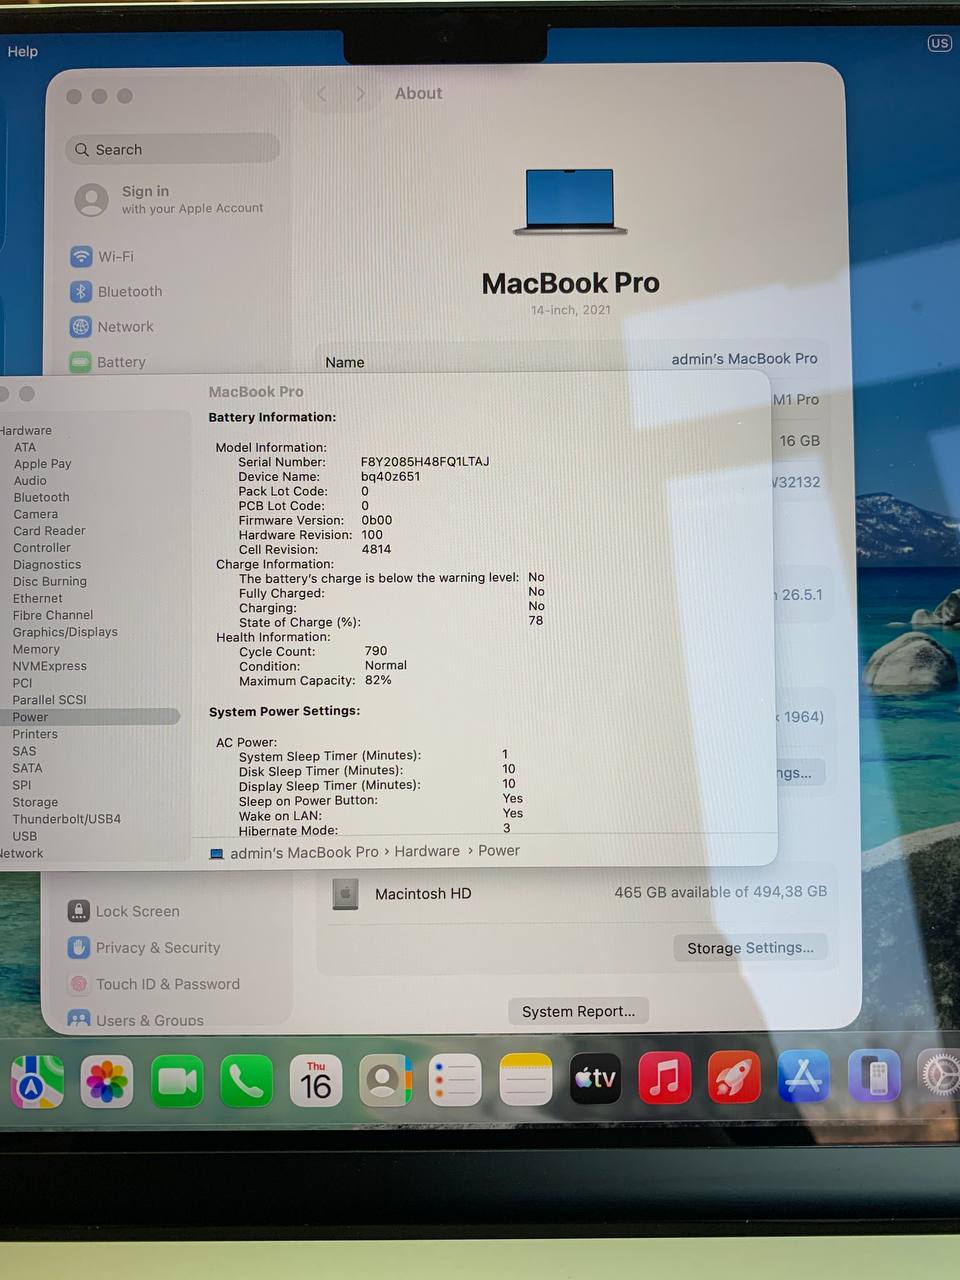
Task: Click the System Report… button
Action: (578, 1011)
